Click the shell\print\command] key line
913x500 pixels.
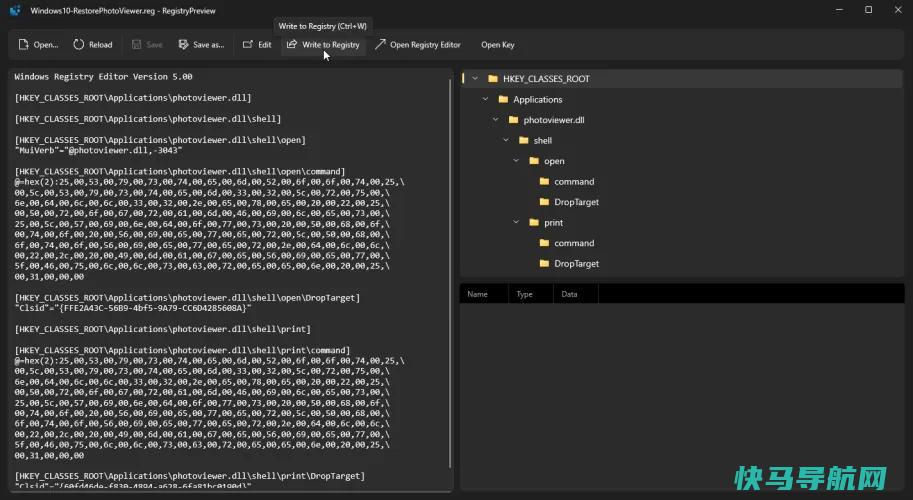point(182,350)
